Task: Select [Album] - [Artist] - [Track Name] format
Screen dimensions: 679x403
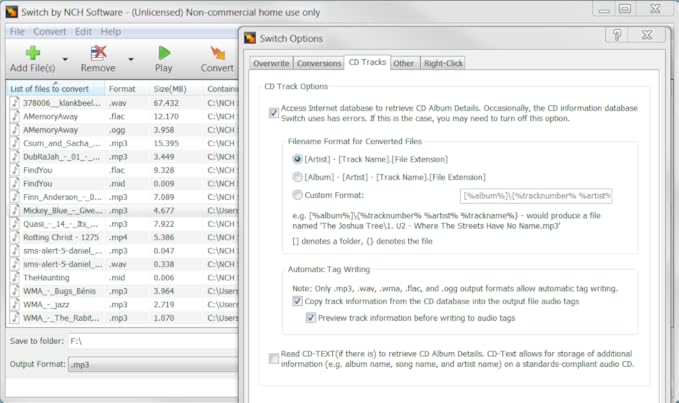Action: point(297,177)
